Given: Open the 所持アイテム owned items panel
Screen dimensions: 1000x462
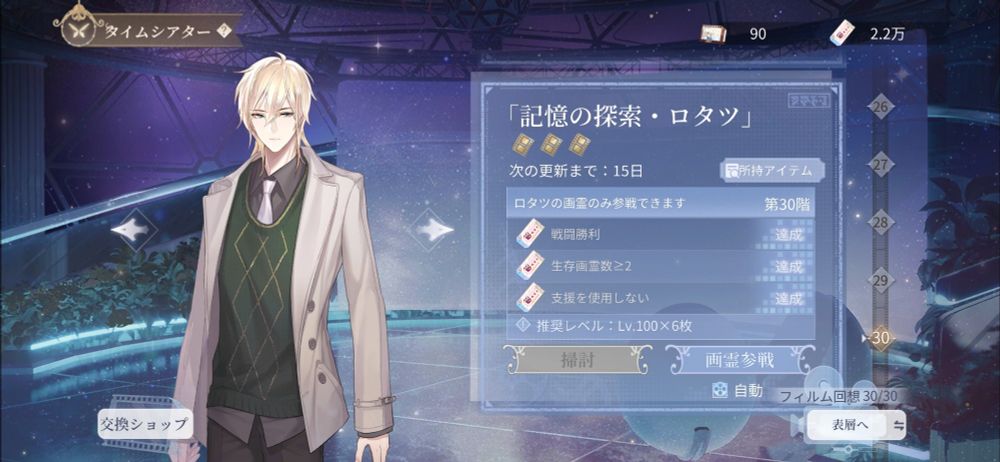Looking at the screenshot, I should 772,170.
